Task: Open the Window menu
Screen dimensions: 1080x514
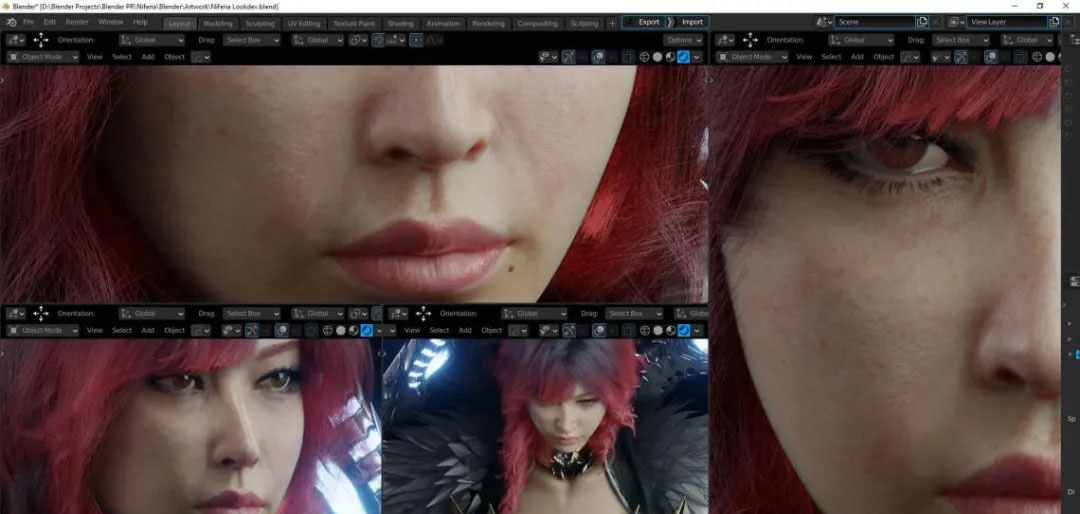Action: click(110, 22)
